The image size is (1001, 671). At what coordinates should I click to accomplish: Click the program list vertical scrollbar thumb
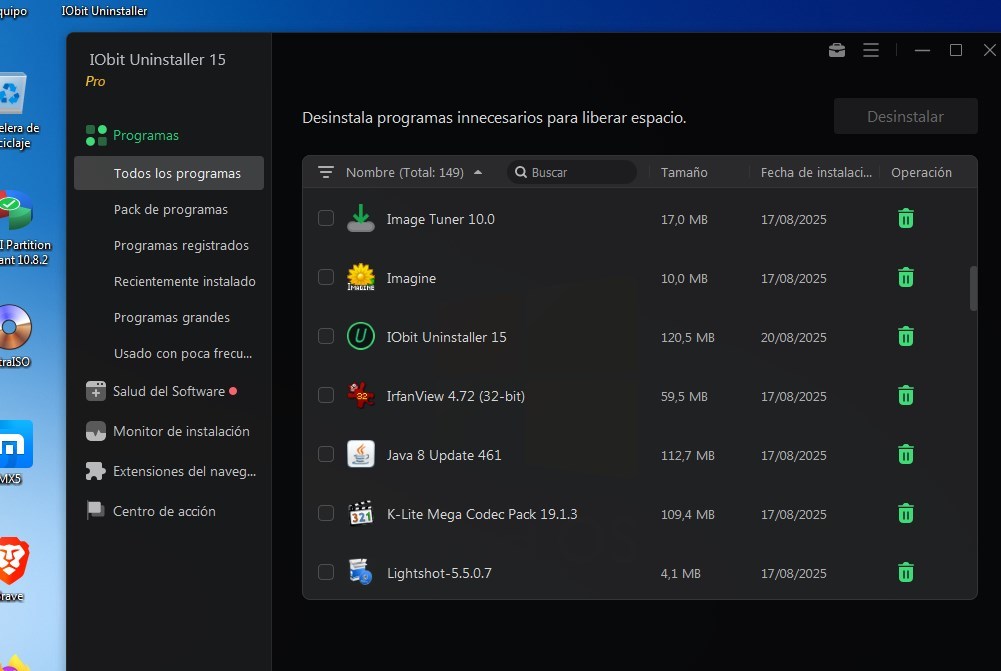pyautogui.click(x=973, y=289)
